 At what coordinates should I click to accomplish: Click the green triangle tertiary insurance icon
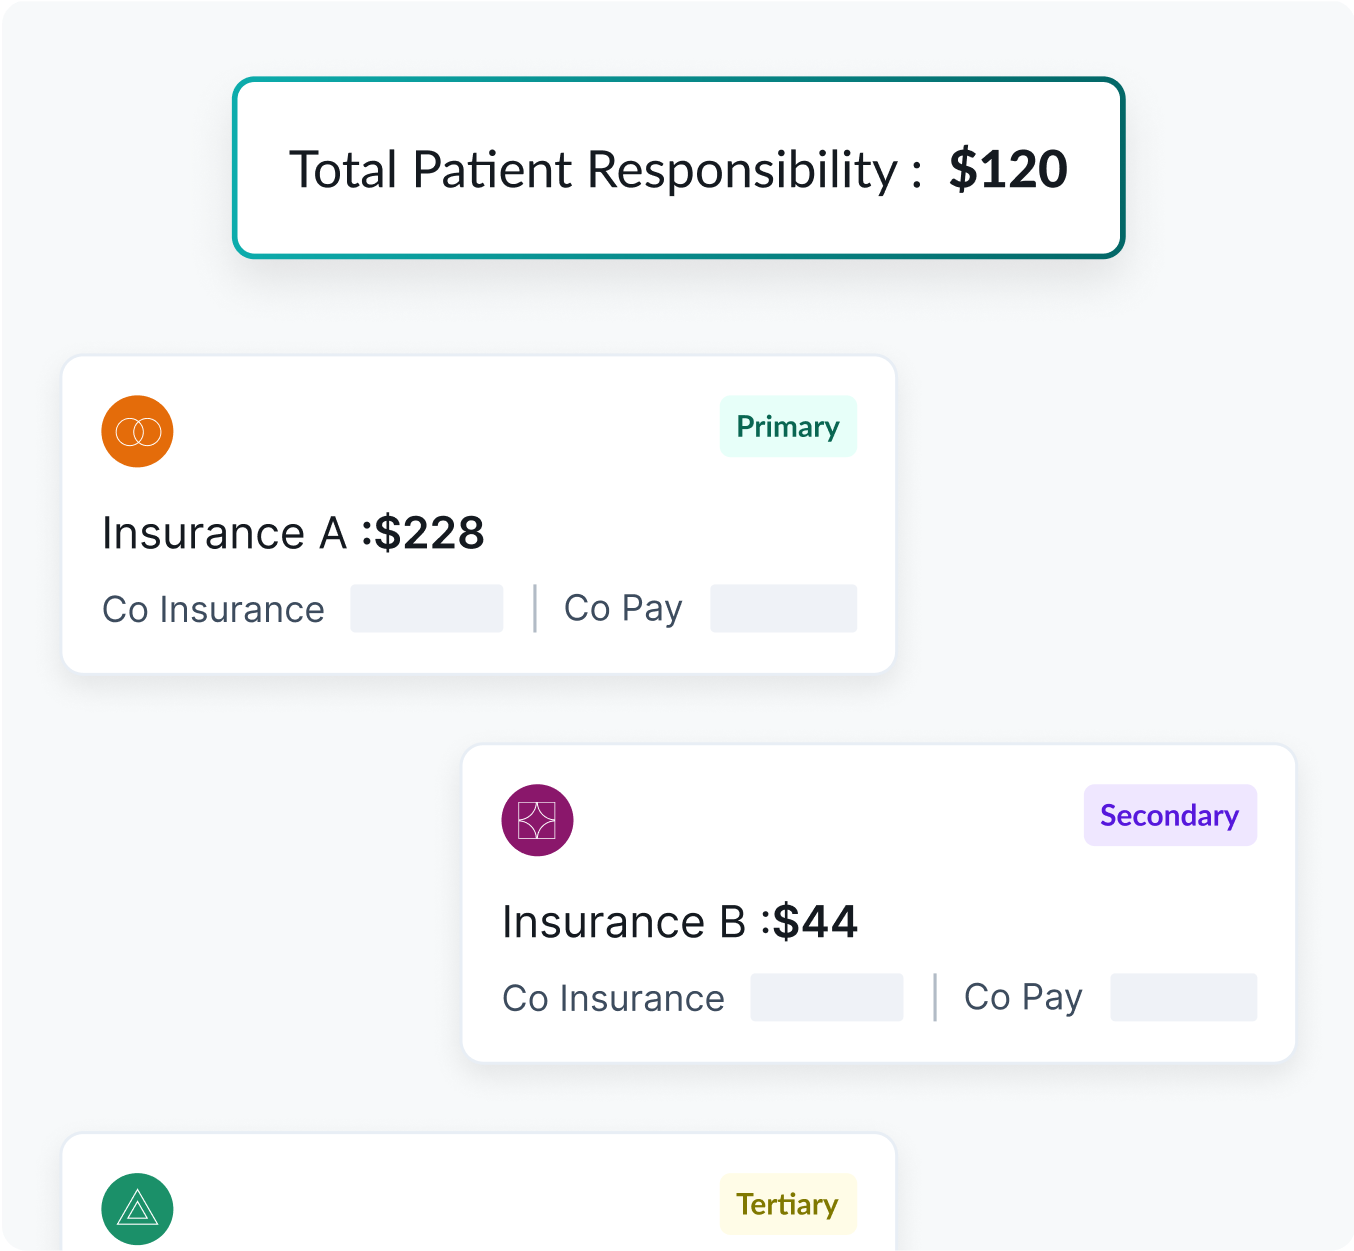[137, 1209]
